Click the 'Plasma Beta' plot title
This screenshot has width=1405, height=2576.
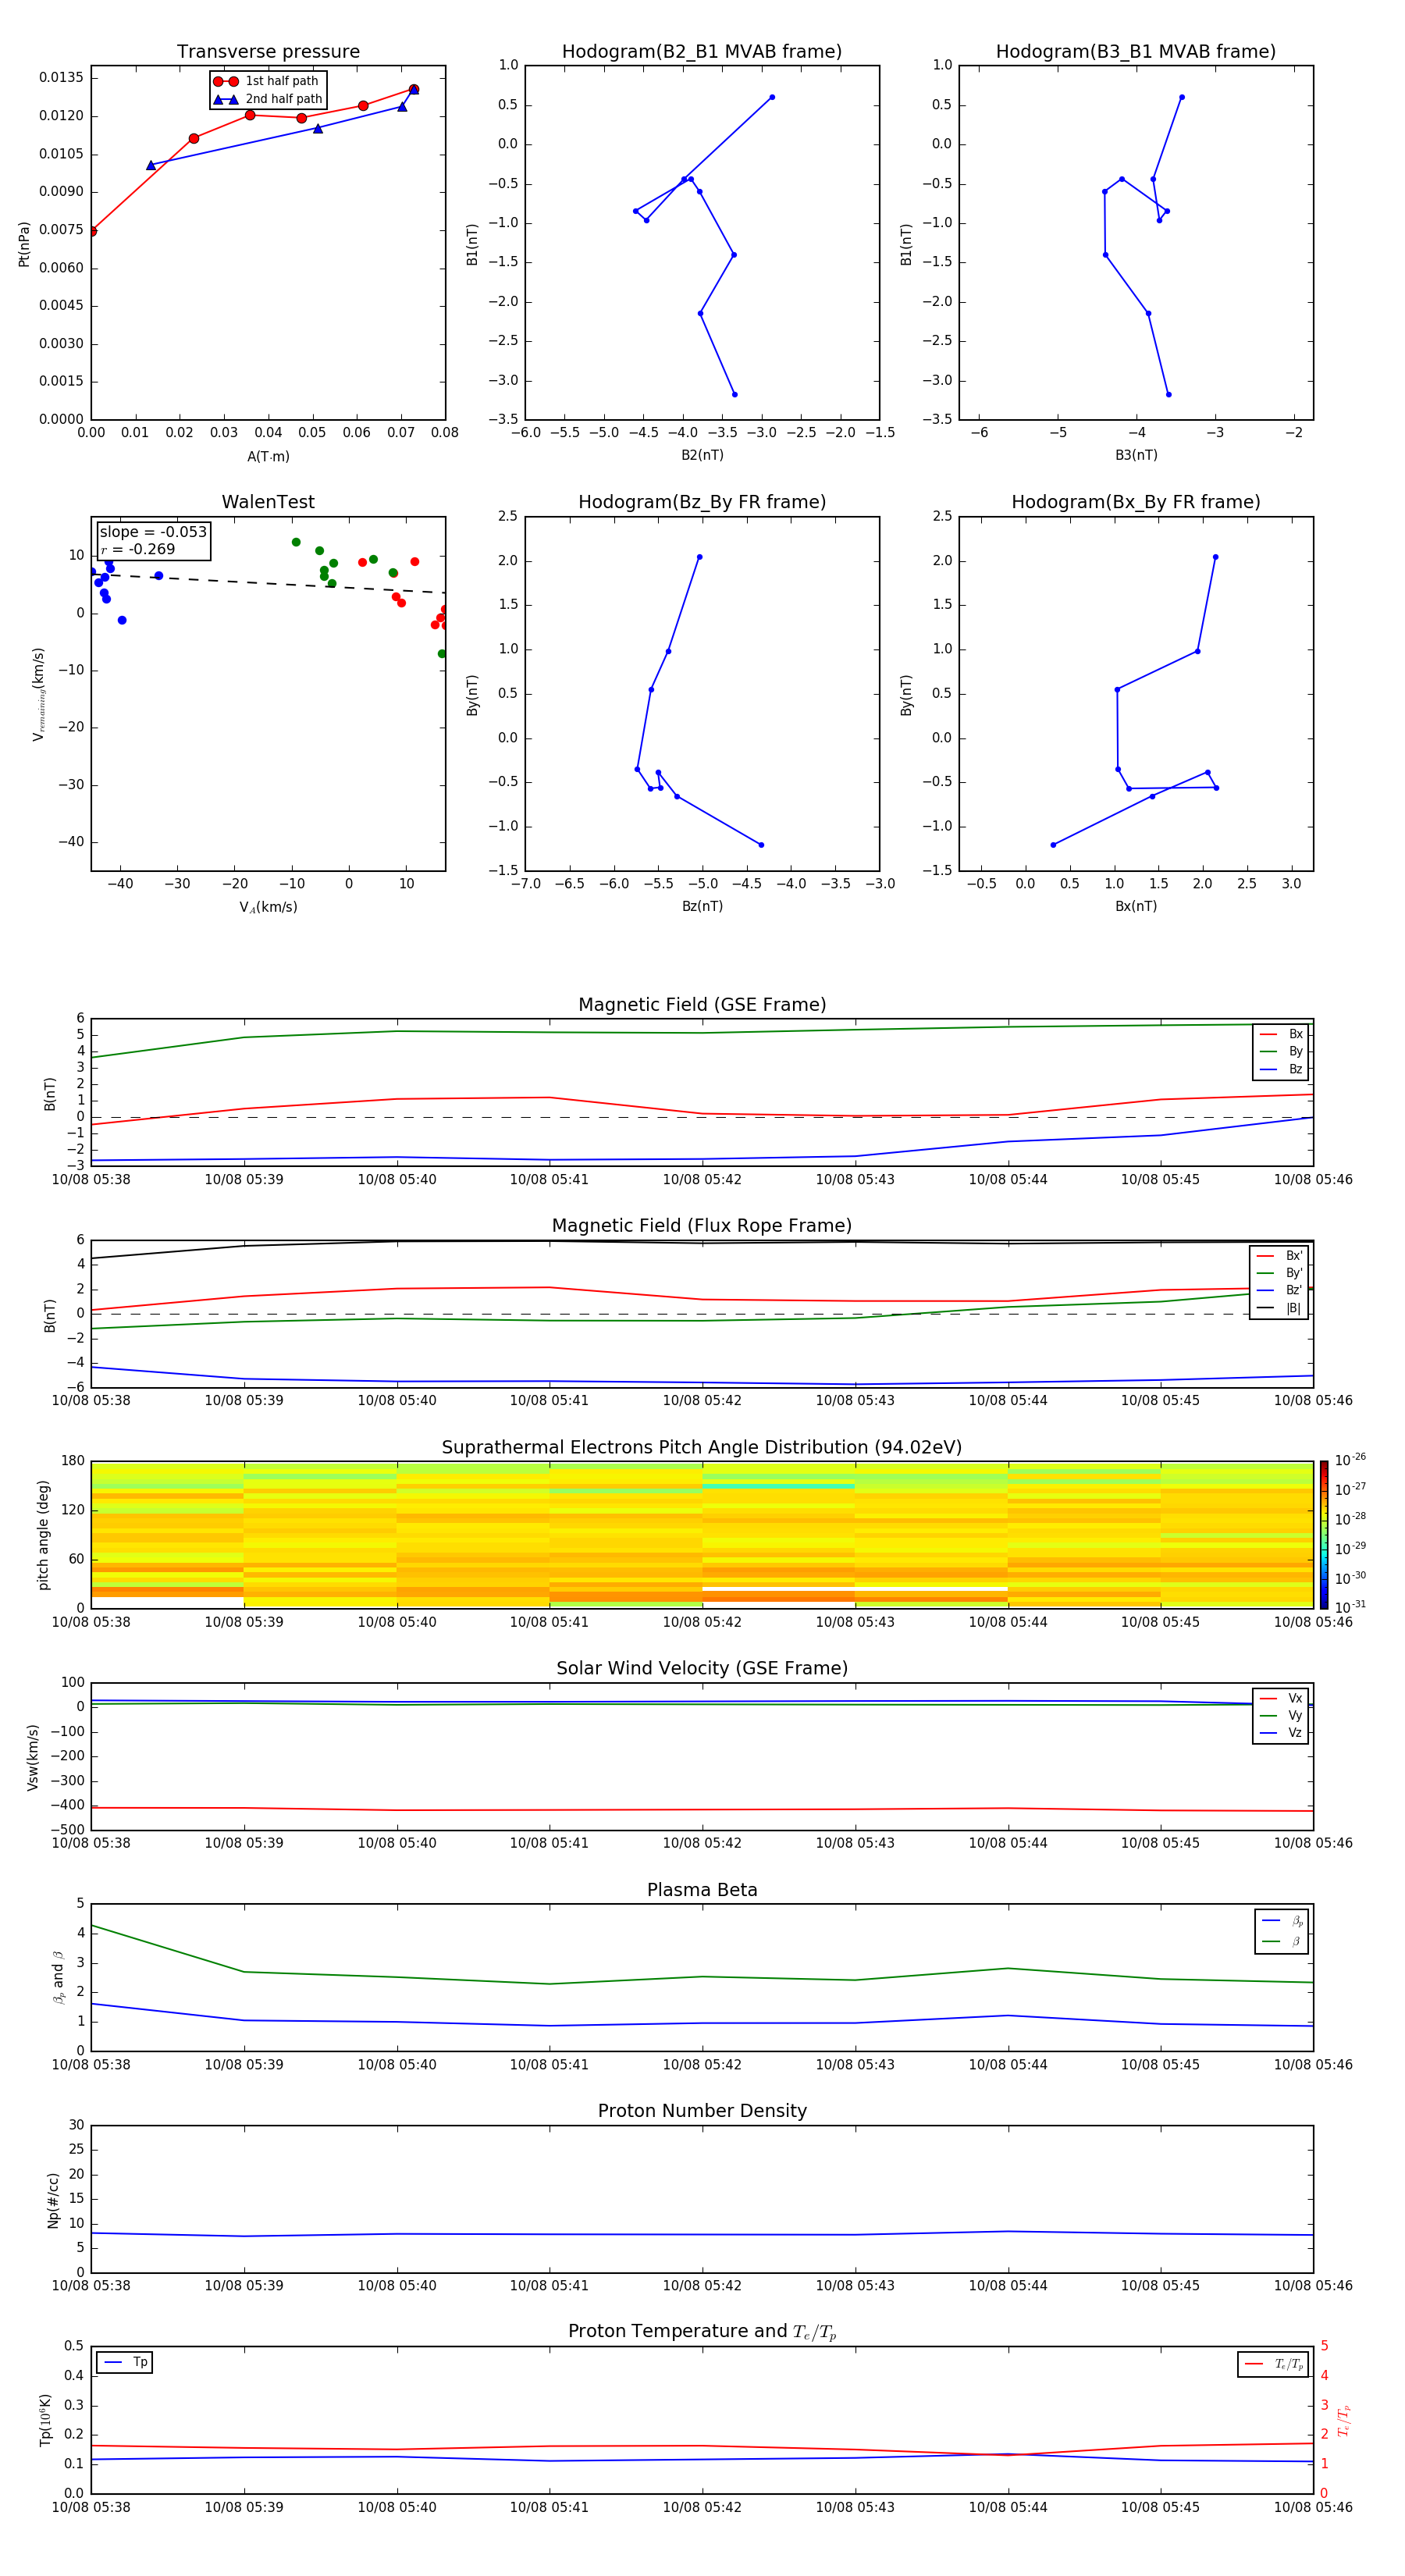coord(702,1891)
